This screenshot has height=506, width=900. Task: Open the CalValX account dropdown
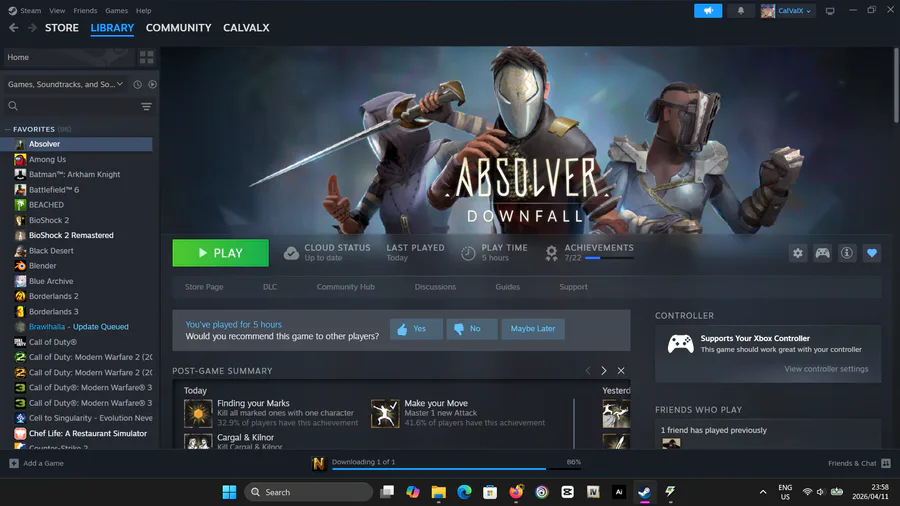pyautogui.click(x=786, y=10)
